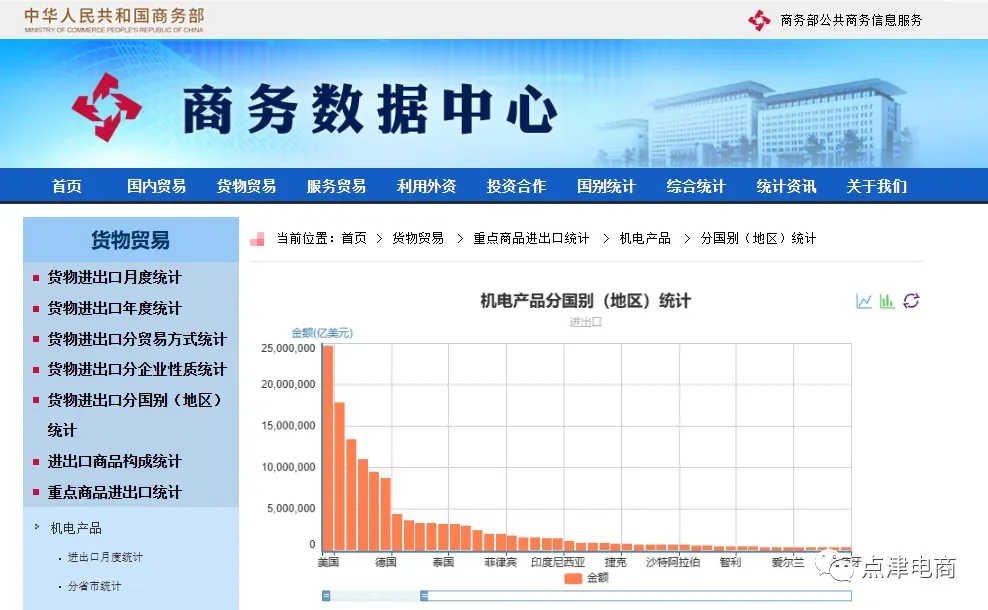Open 货物进出口分企业性质统计 sidebar link

[137, 369]
